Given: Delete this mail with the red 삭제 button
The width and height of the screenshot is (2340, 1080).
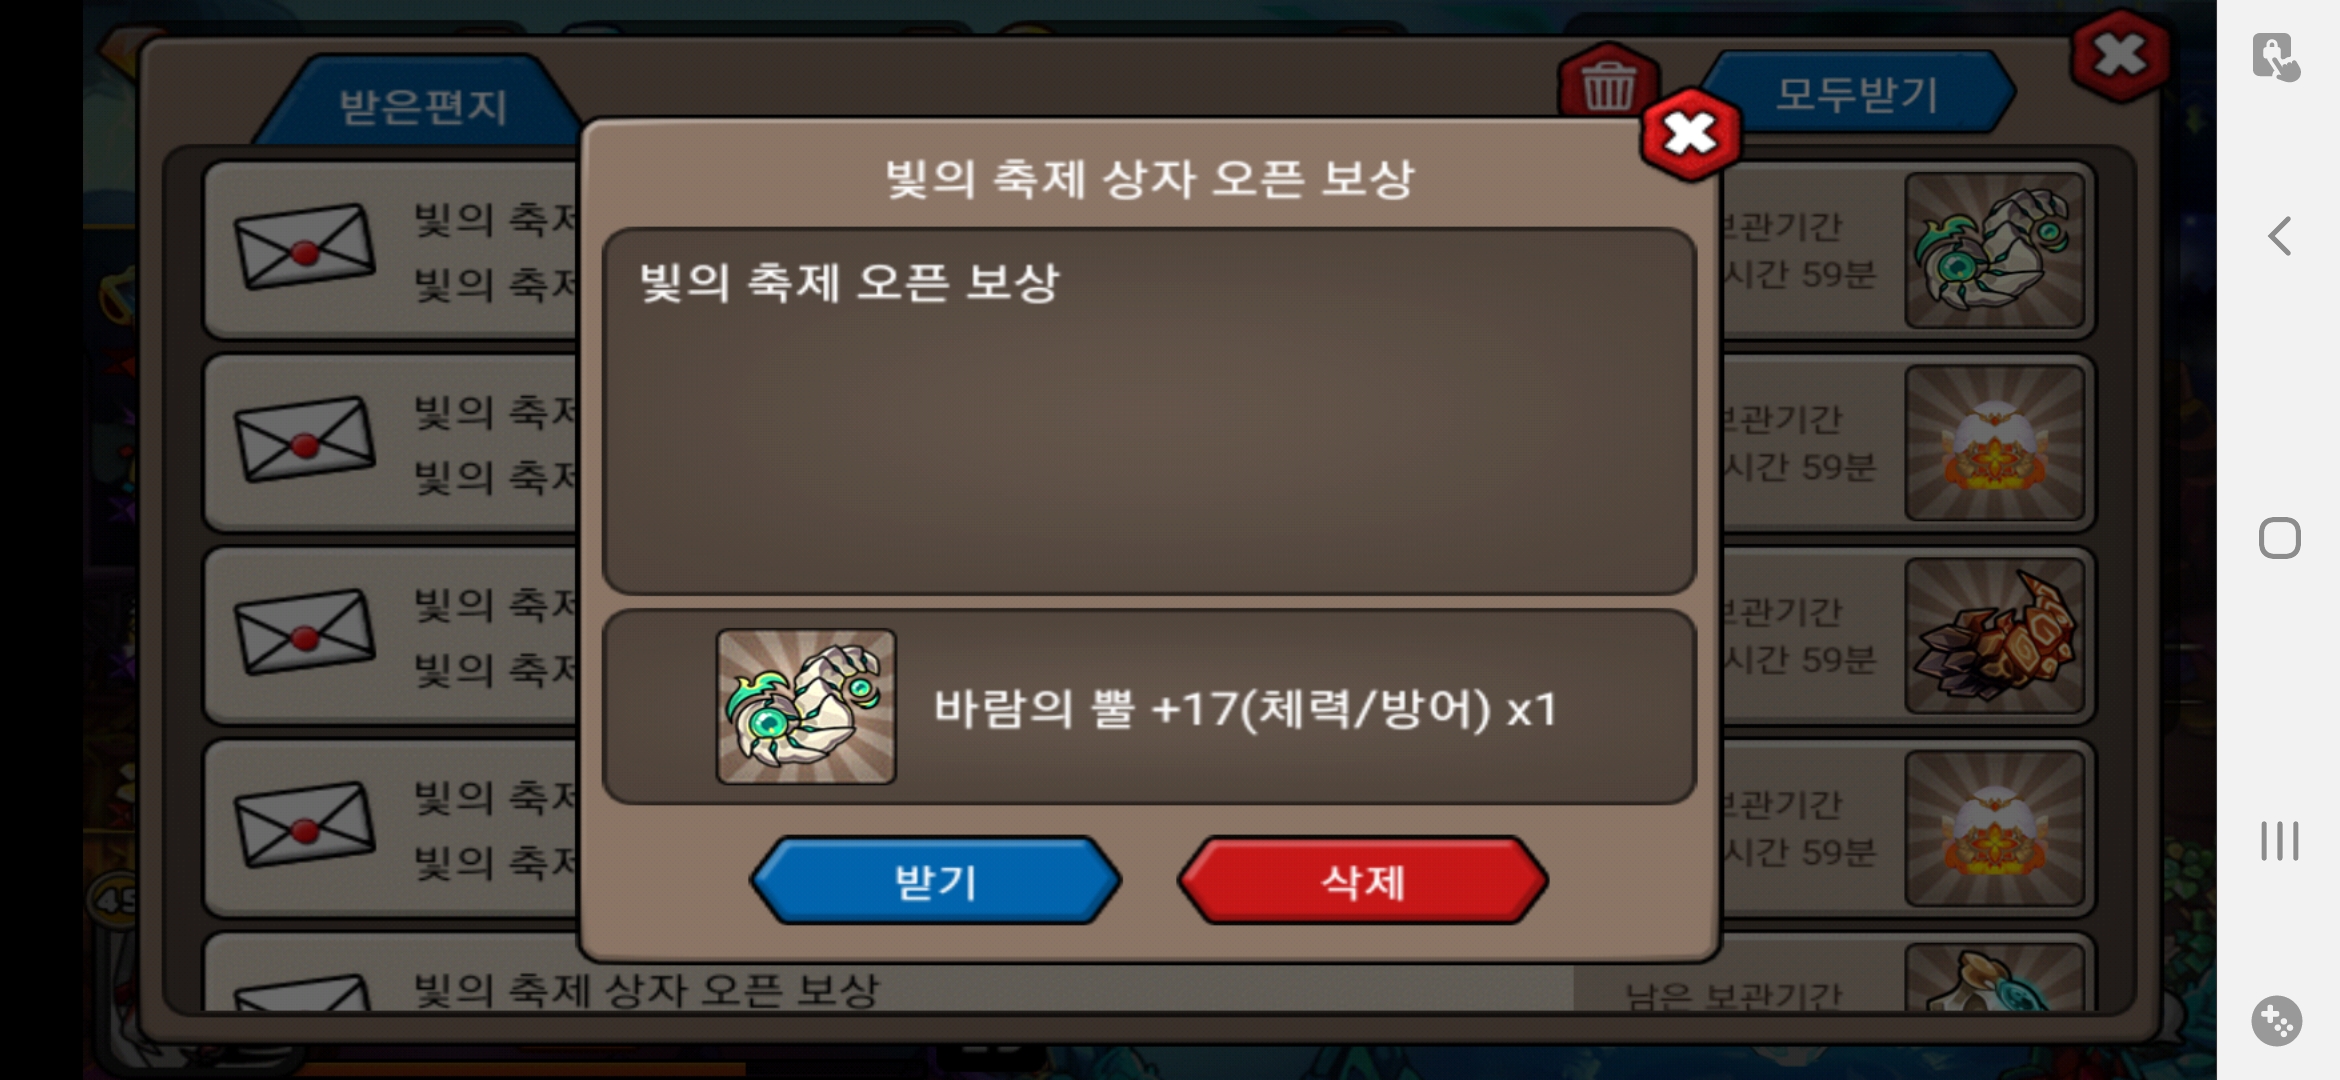Looking at the screenshot, I should [x=1363, y=881].
